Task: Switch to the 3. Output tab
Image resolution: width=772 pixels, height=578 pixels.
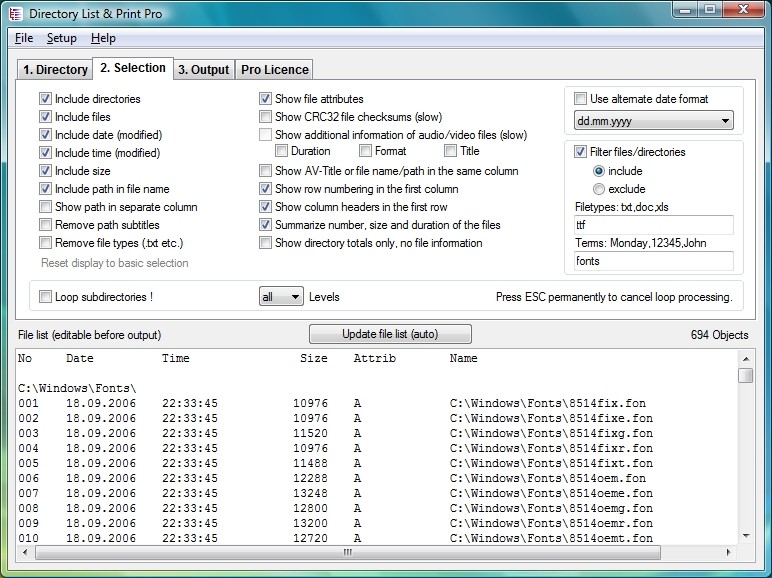Action: pyautogui.click(x=203, y=70)
